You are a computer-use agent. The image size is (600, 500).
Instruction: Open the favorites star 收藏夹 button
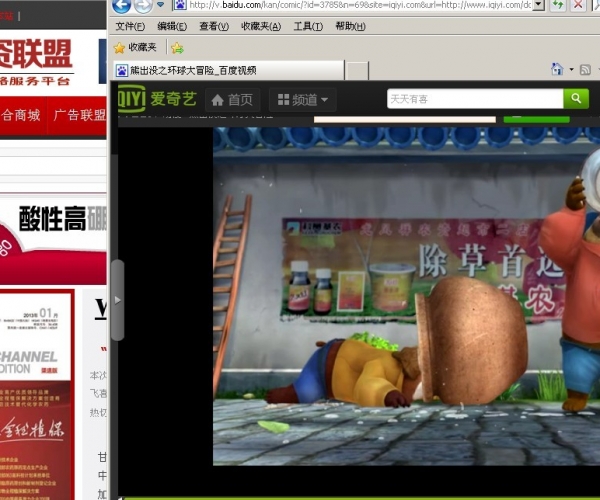[137, 47]
